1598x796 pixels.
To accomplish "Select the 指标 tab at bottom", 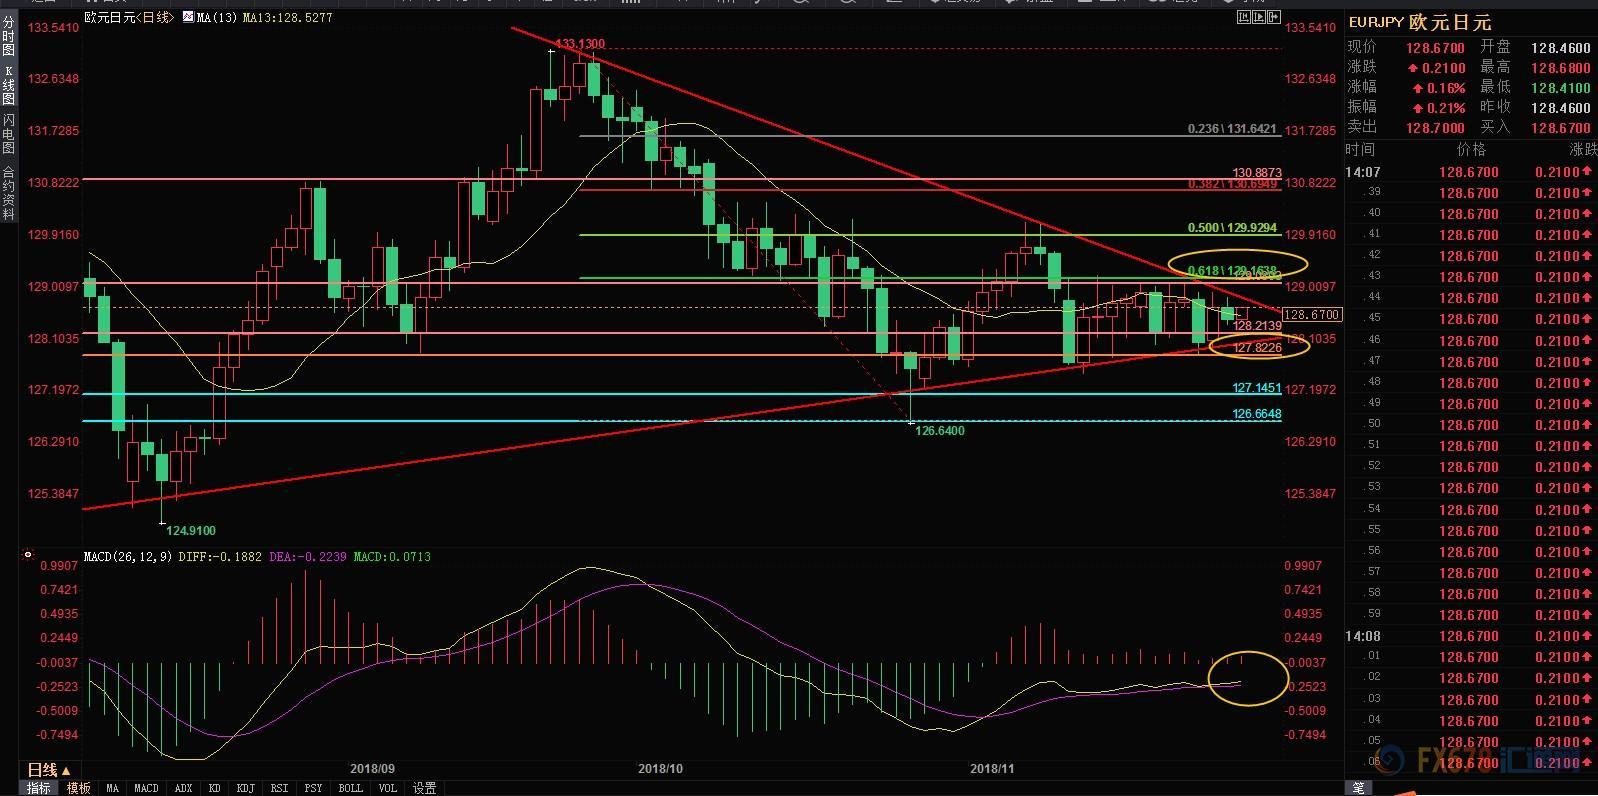I will [x=38, y=788].
